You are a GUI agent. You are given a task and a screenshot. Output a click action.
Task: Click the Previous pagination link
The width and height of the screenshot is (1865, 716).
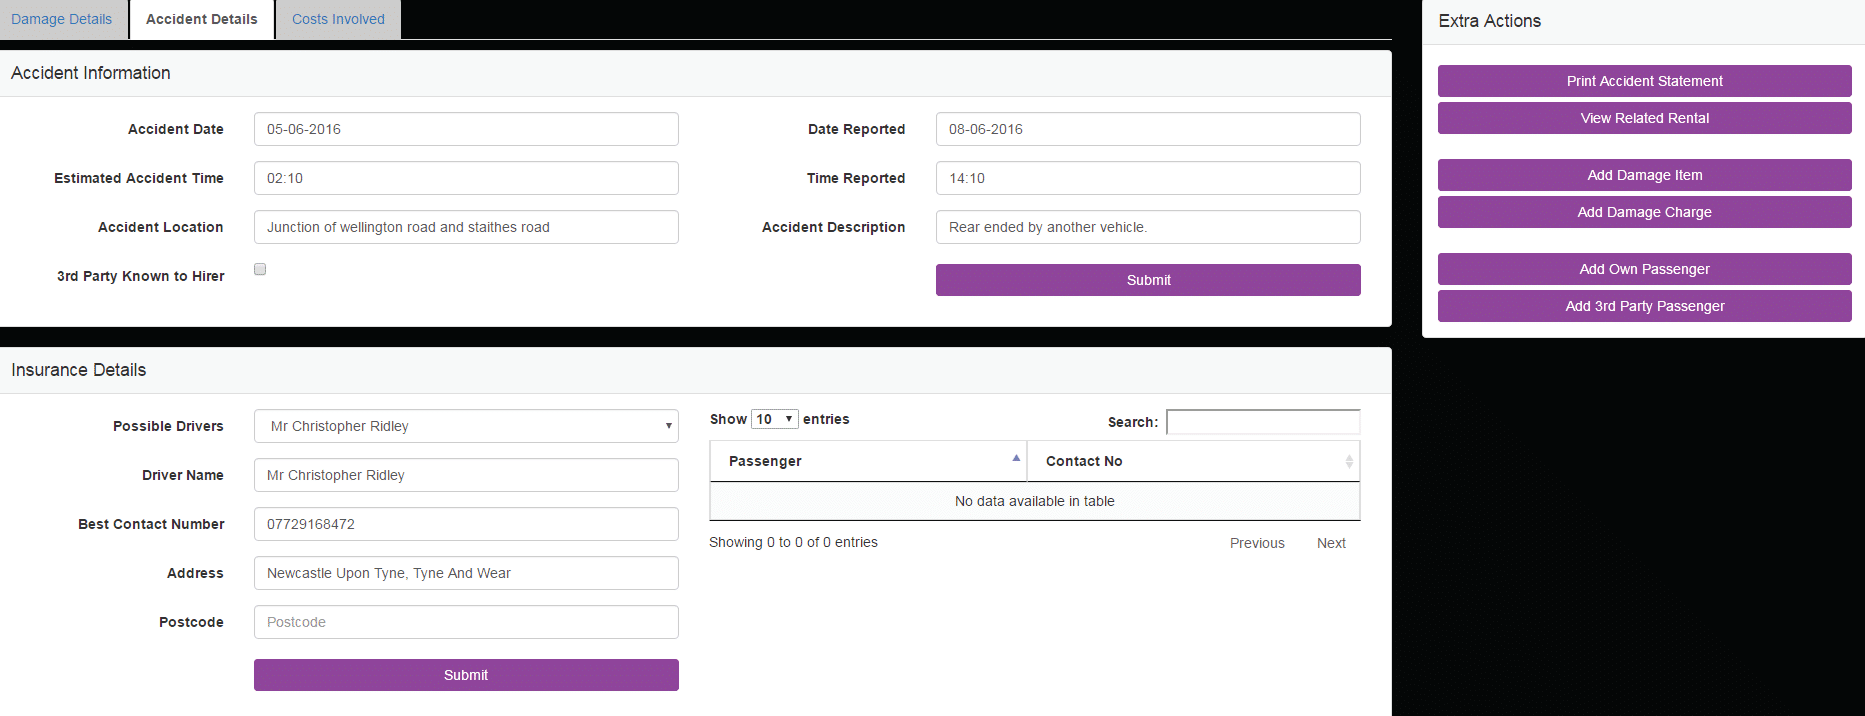[1257, 543]
